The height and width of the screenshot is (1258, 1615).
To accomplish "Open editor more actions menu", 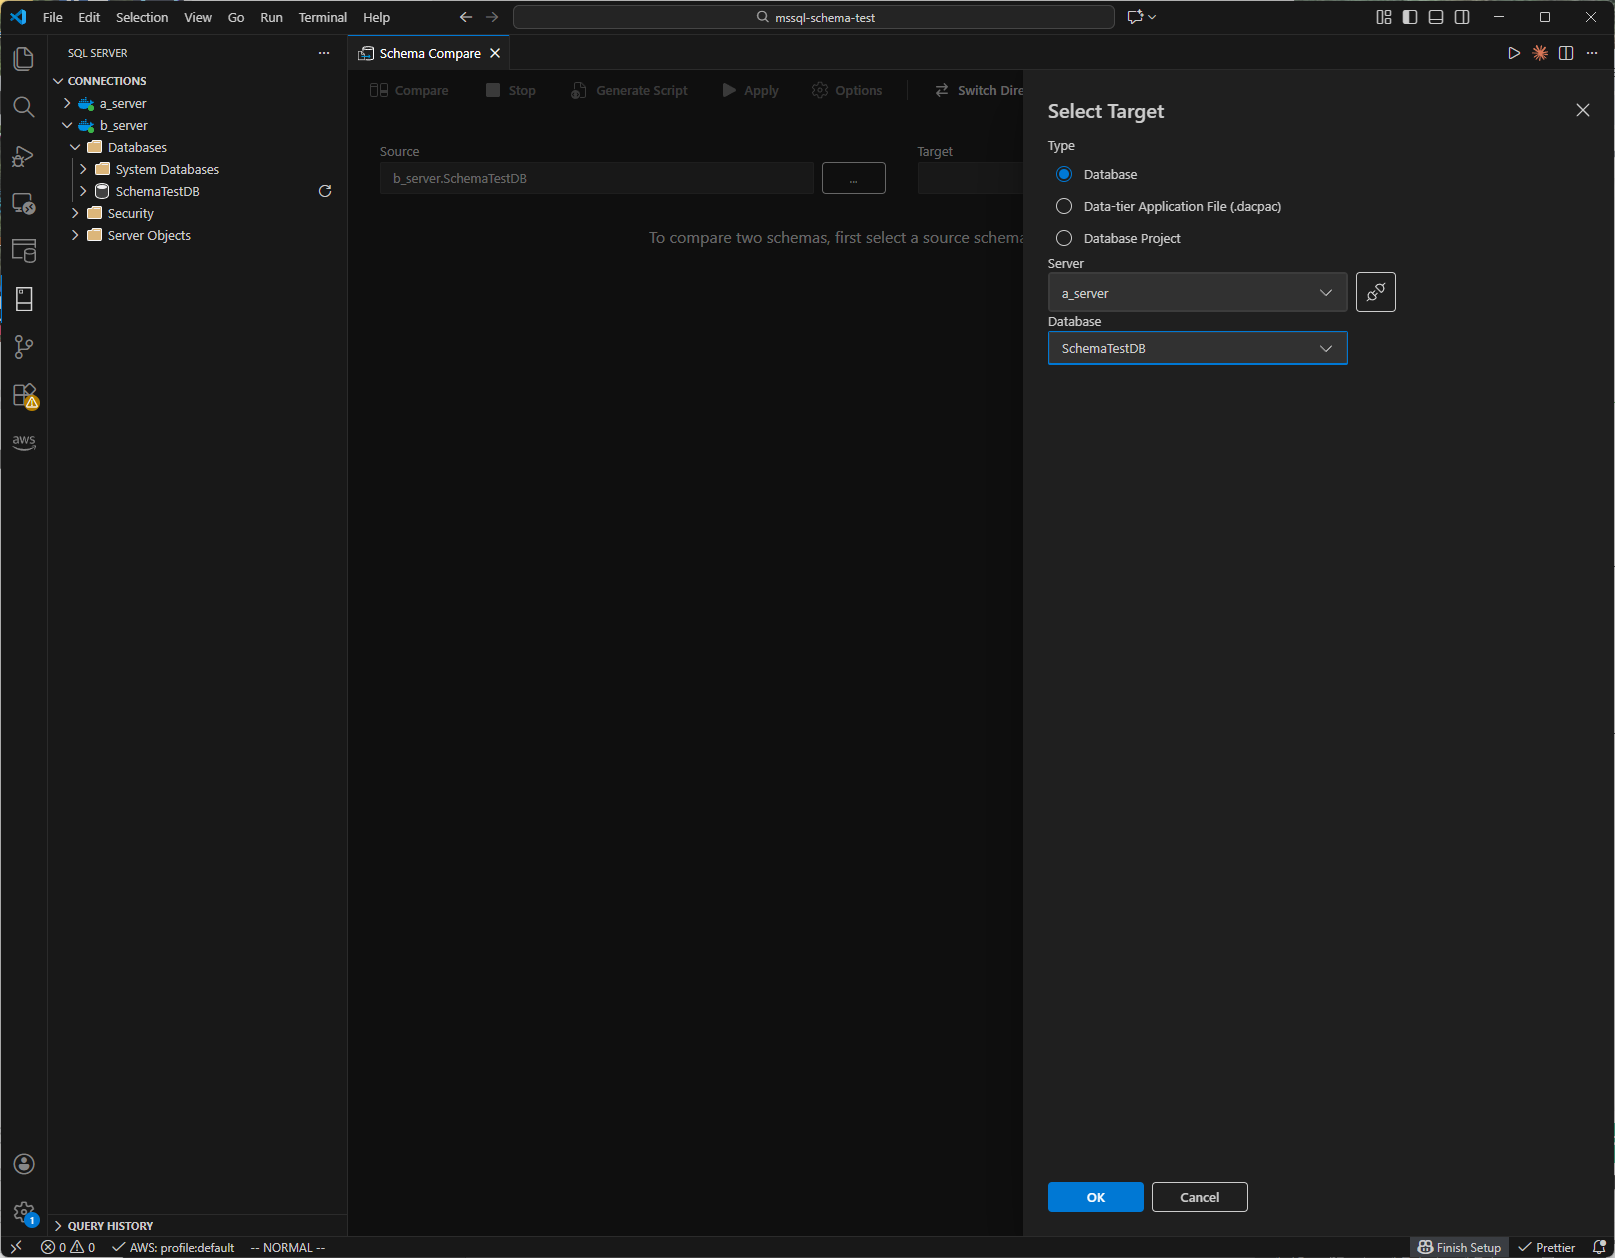I will tap(1592, 53).
